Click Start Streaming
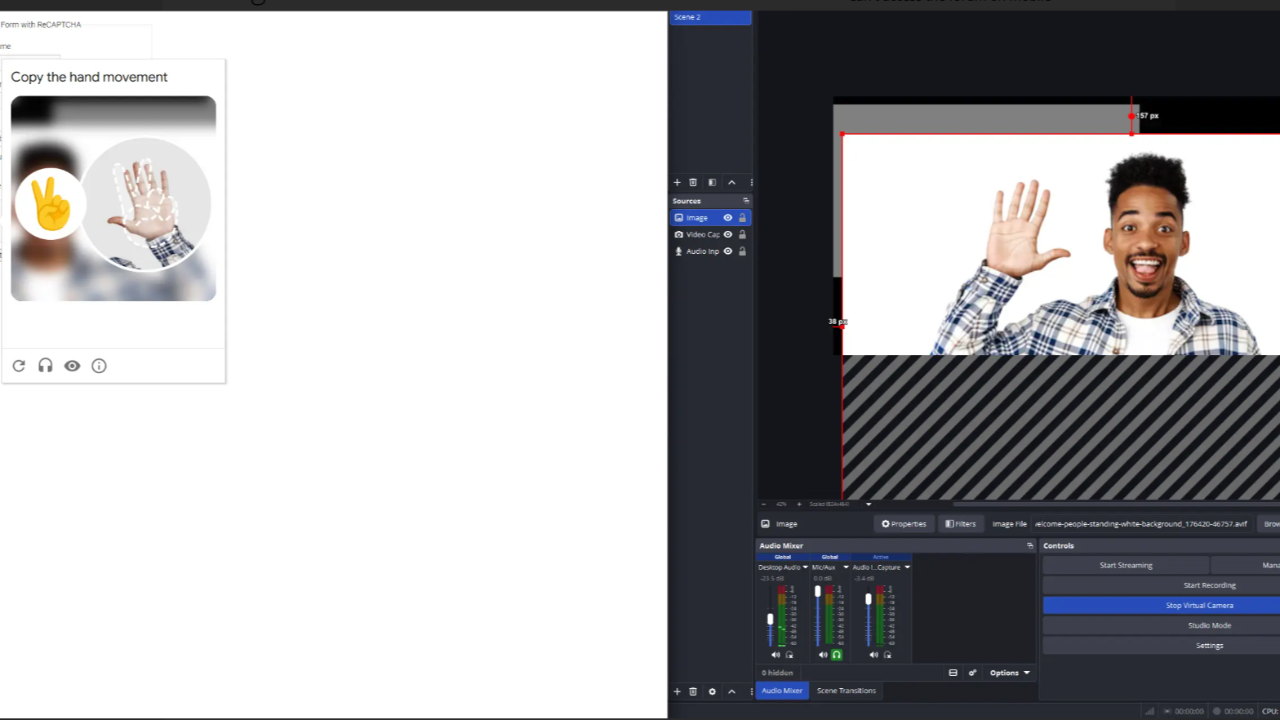Screen dimensions: 1280x720 tap(1126, 565)
